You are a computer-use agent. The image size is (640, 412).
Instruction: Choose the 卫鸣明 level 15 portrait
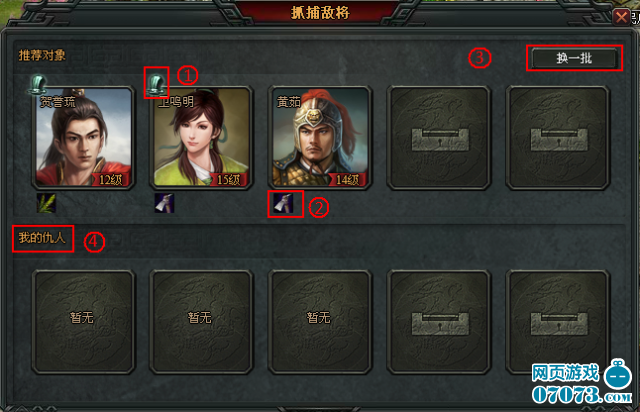pos(202,138)
